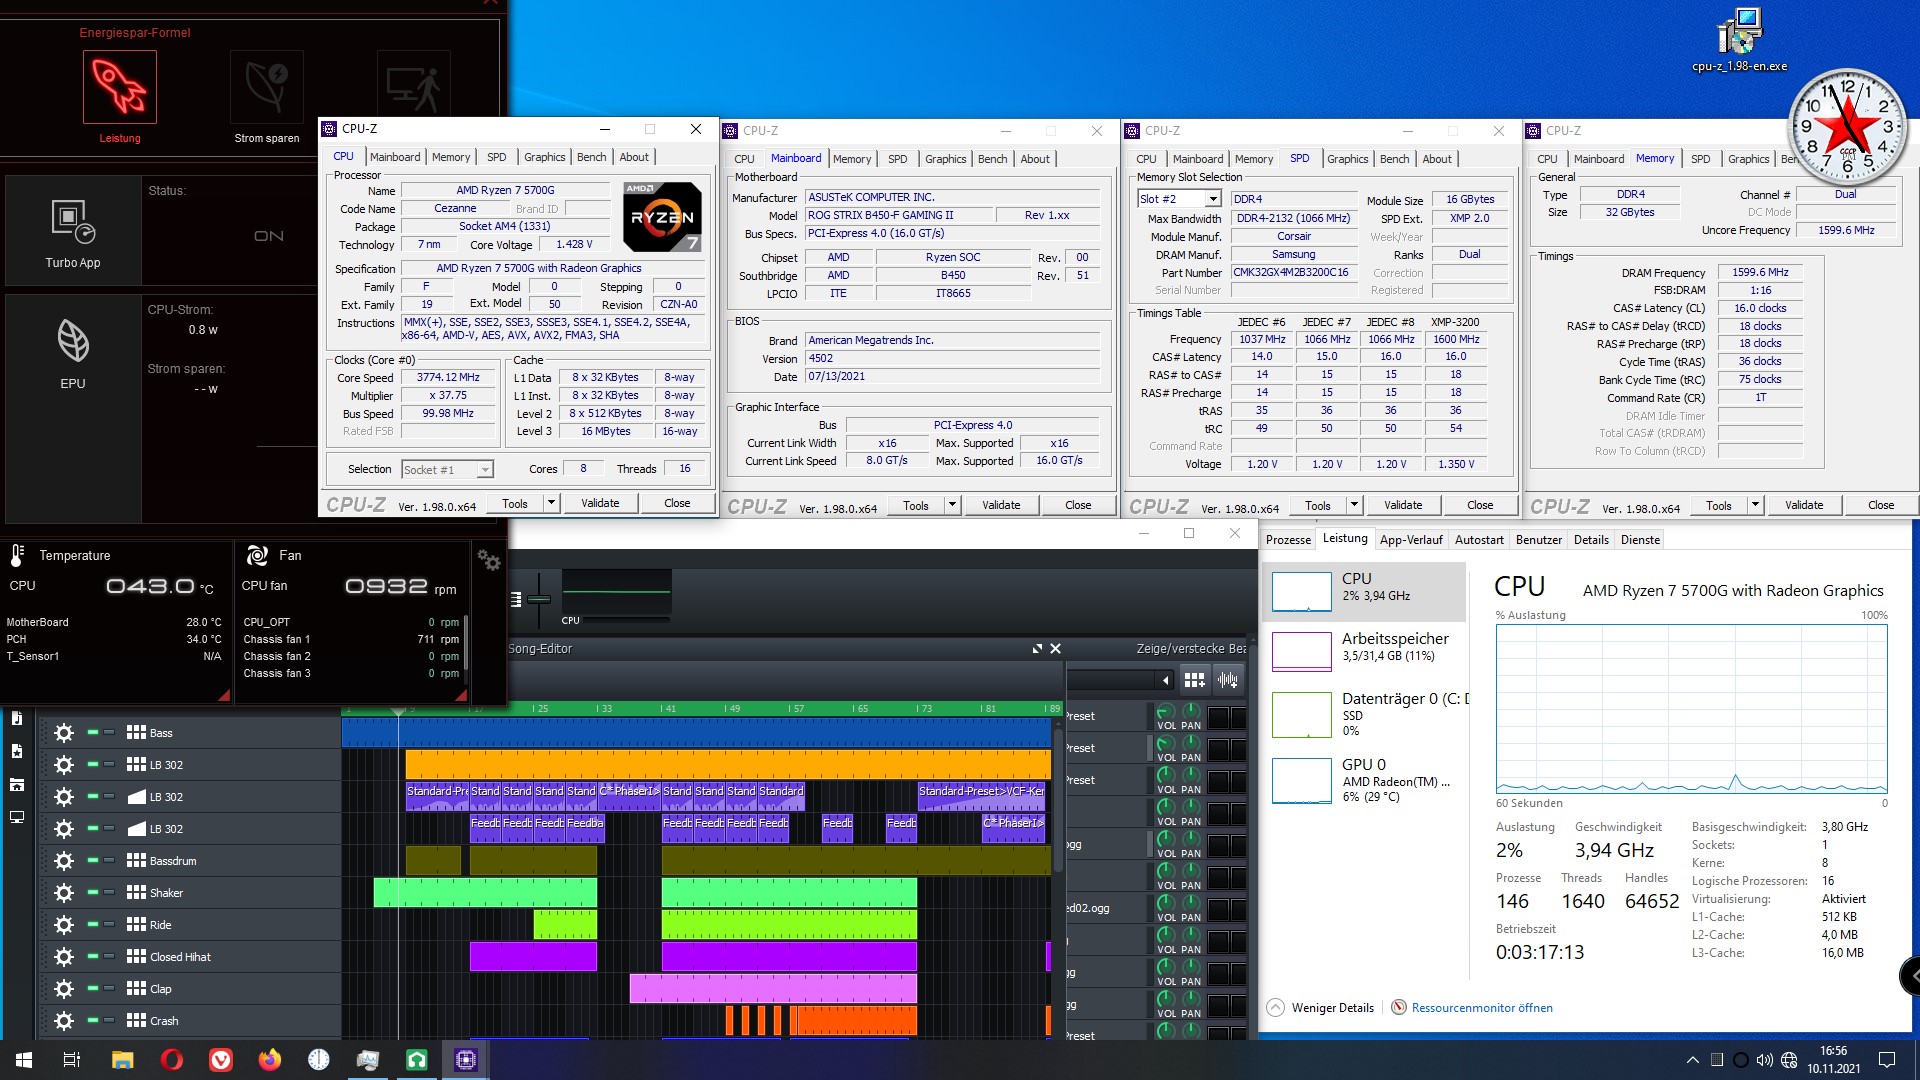The image size is (1920, 1080).
Task: Click the Validate button in CPU-Z
Action: [x=600, y=502]
